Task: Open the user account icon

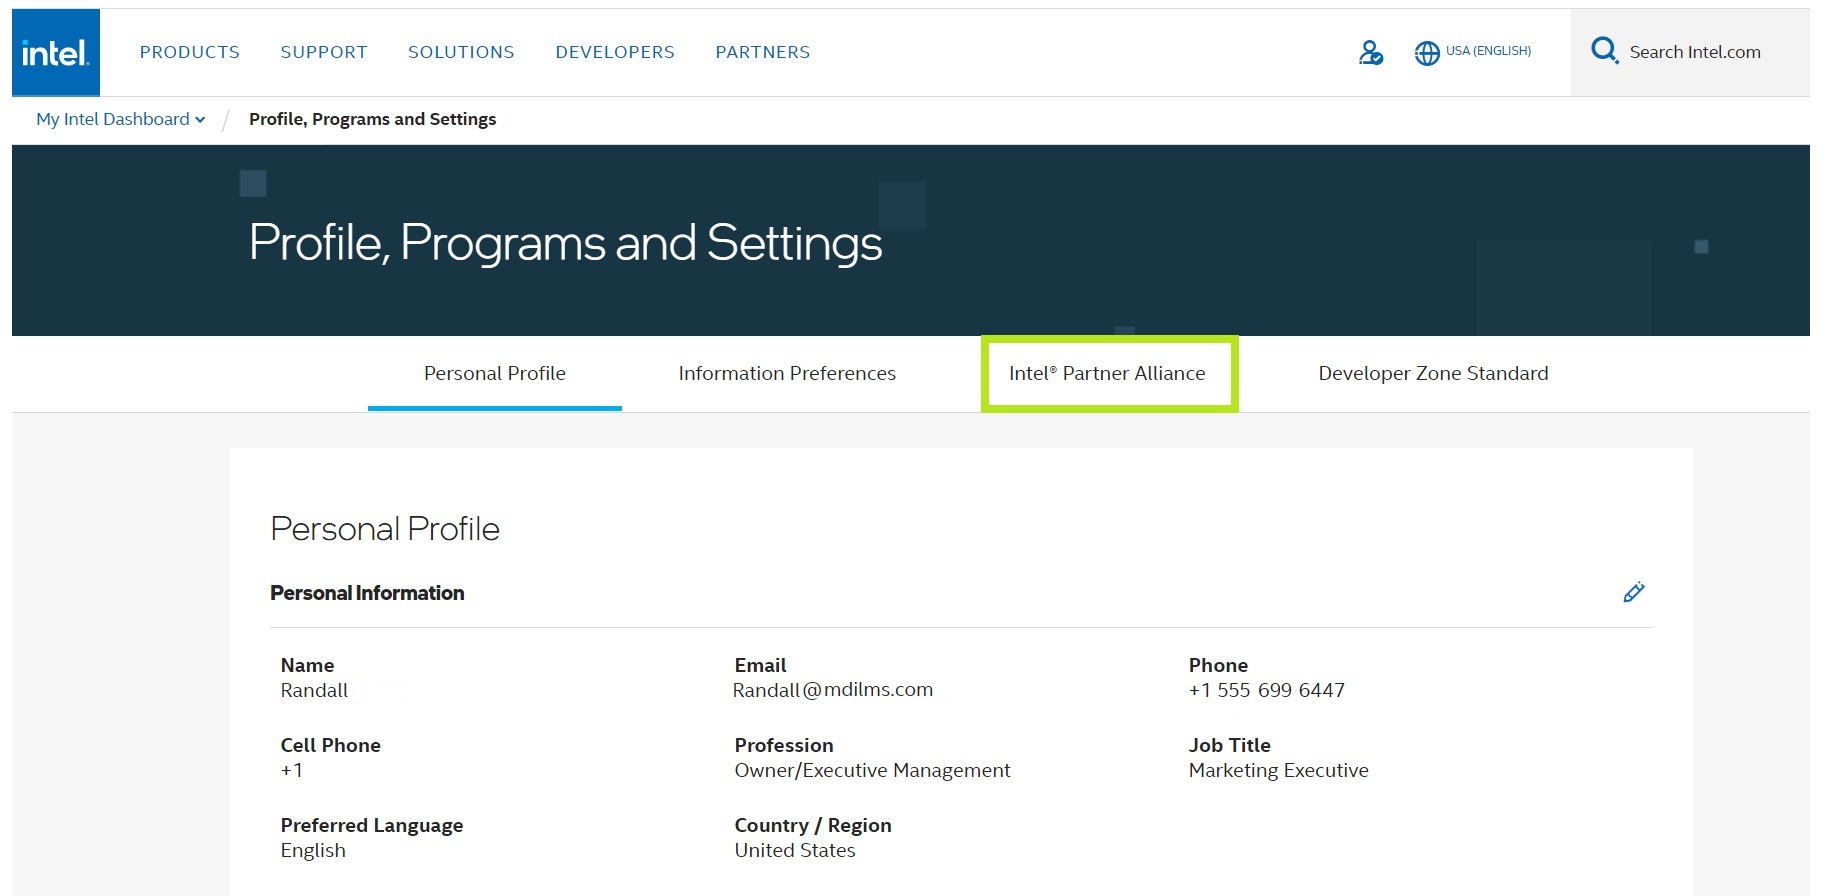Action: (x=1371, y=52)
